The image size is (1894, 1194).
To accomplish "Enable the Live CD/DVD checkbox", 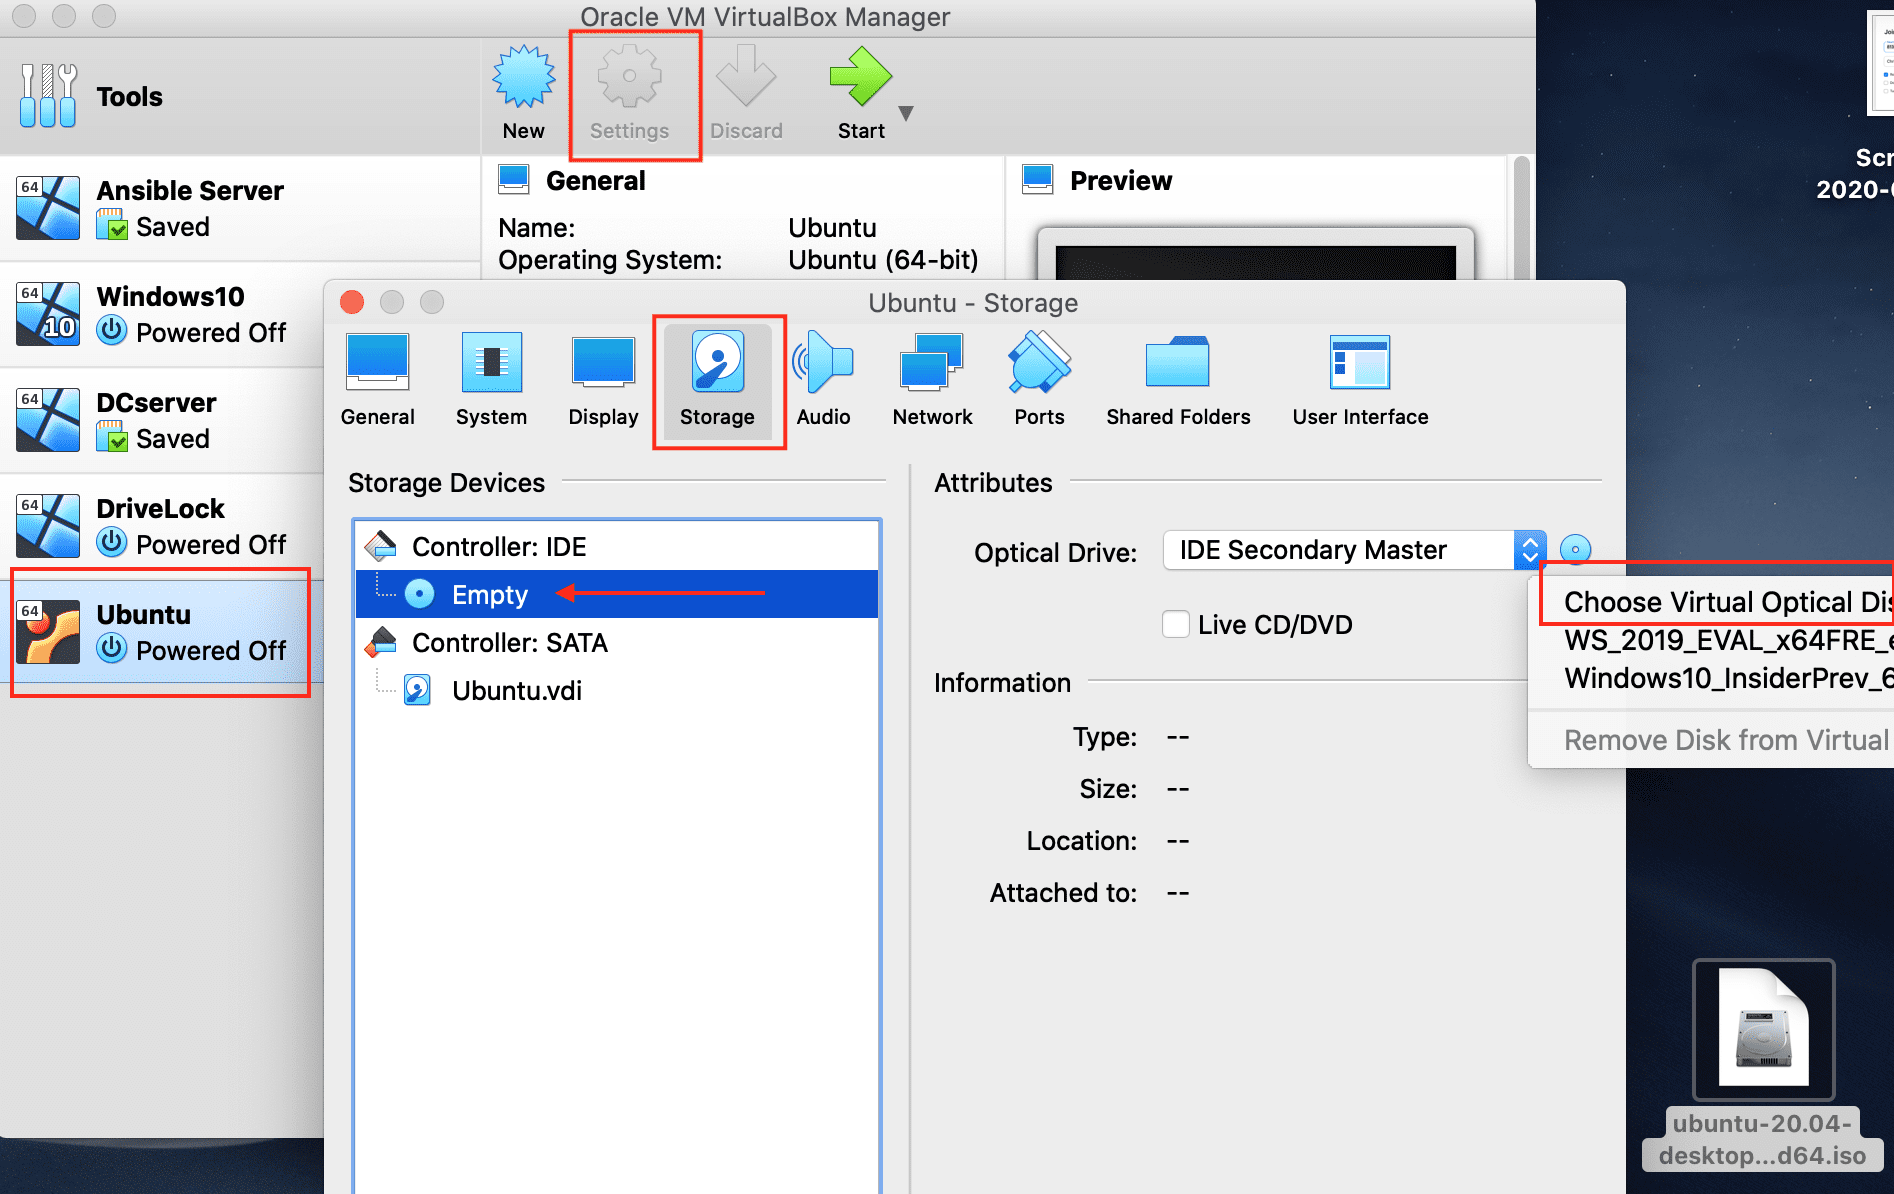I will 1176,624.
